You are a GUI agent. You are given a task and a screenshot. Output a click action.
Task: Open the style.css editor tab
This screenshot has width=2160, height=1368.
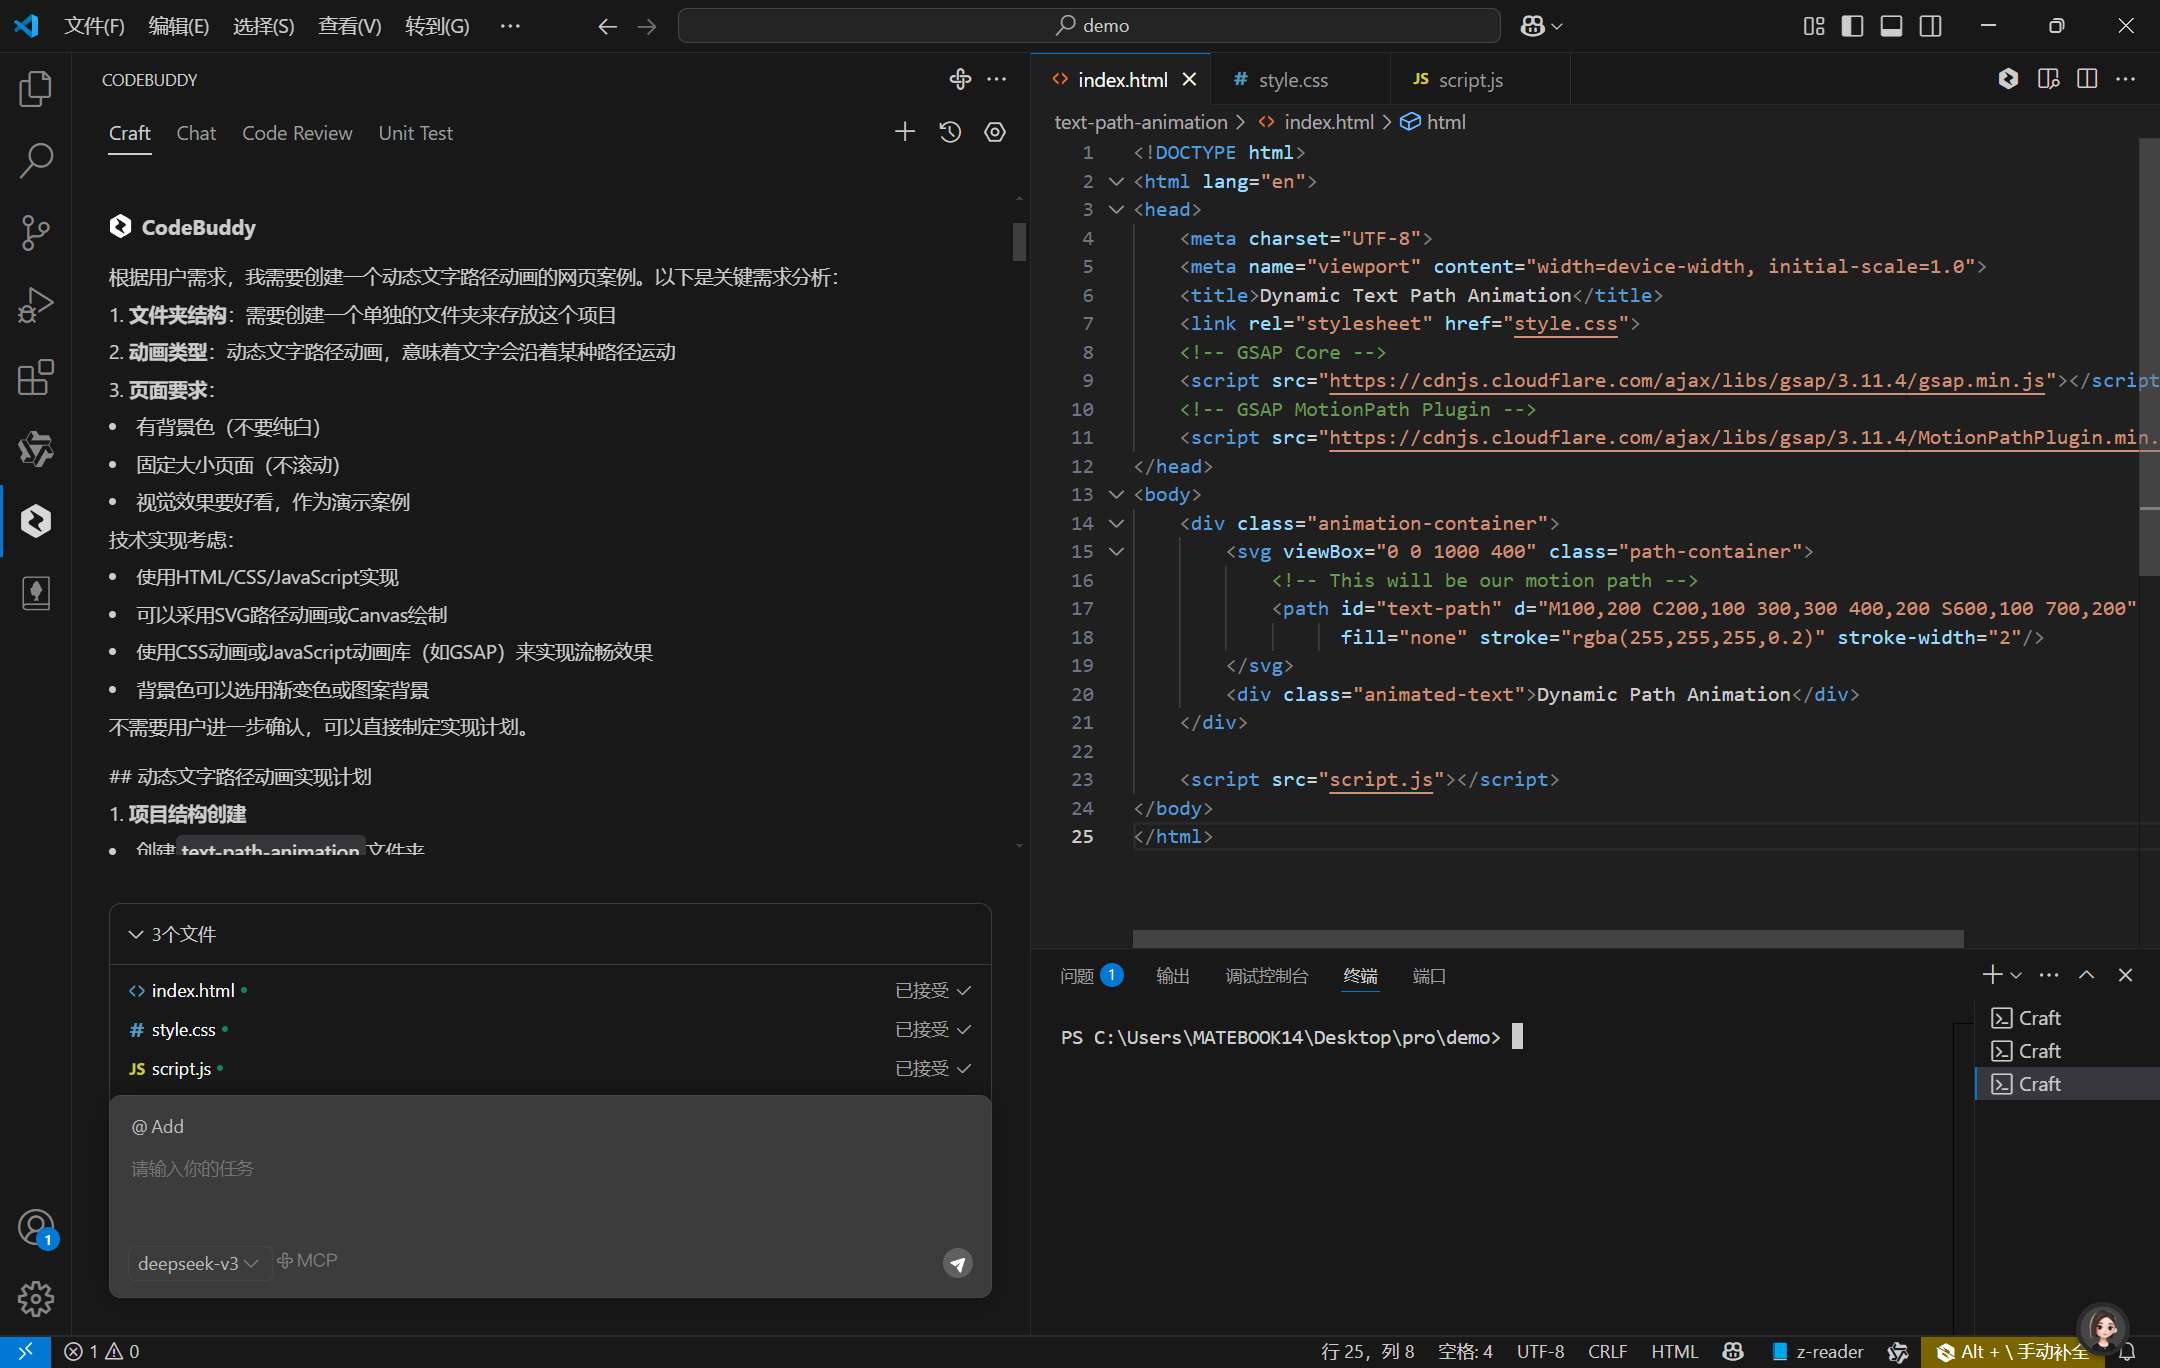click(x=1292, y=80)
